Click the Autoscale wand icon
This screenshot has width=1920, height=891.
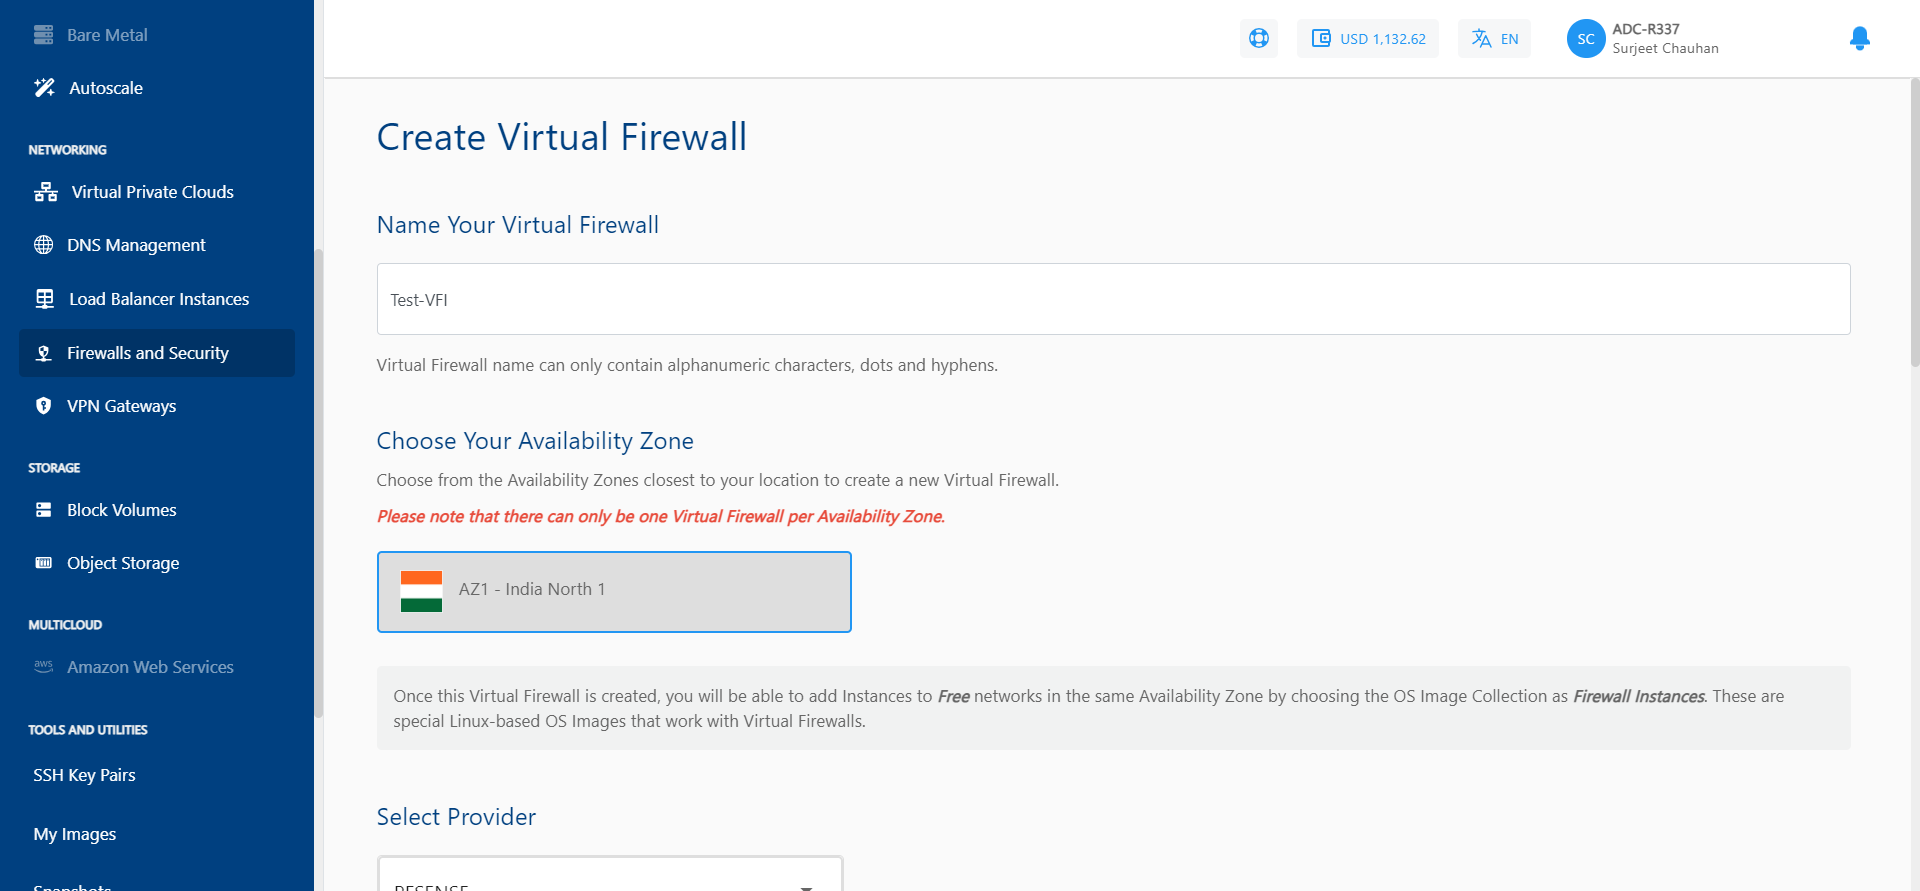coord(45,88)
